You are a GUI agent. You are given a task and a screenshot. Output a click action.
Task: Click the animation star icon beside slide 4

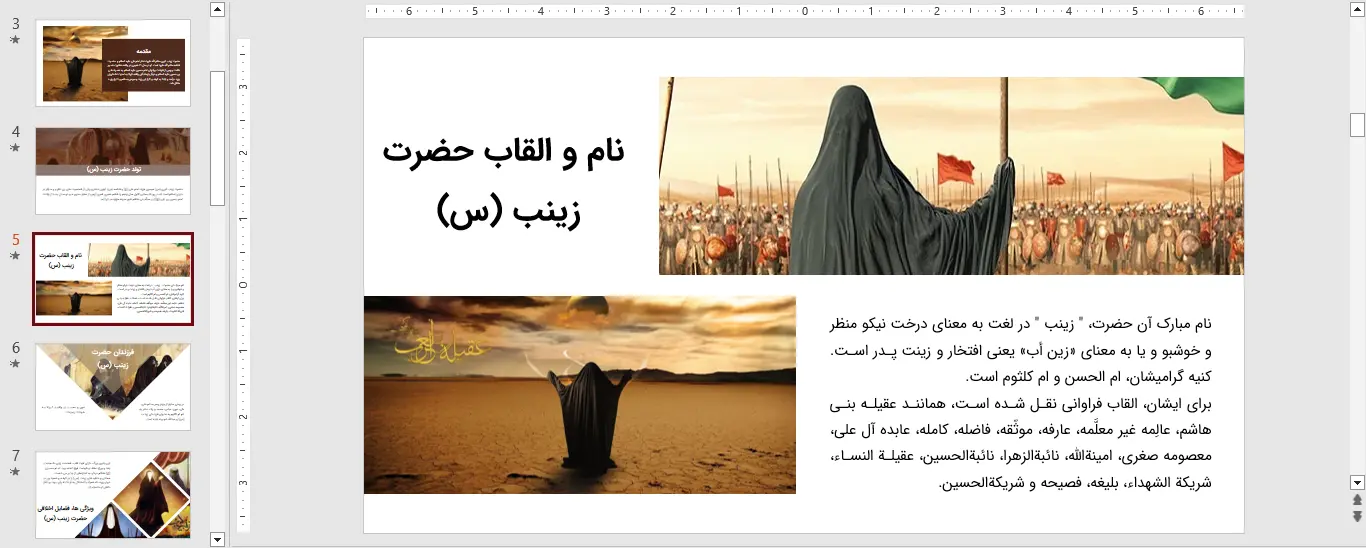pyautogui.click(x=15, y=148)
